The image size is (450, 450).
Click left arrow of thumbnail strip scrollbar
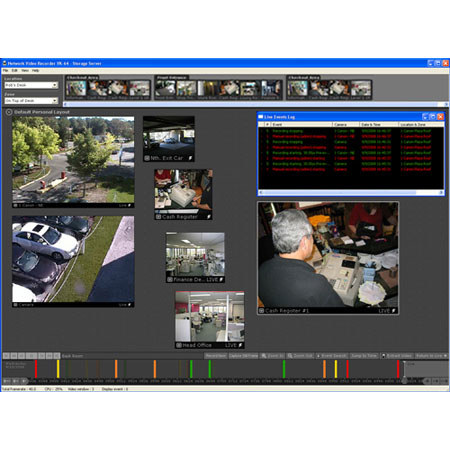[65, 104]
